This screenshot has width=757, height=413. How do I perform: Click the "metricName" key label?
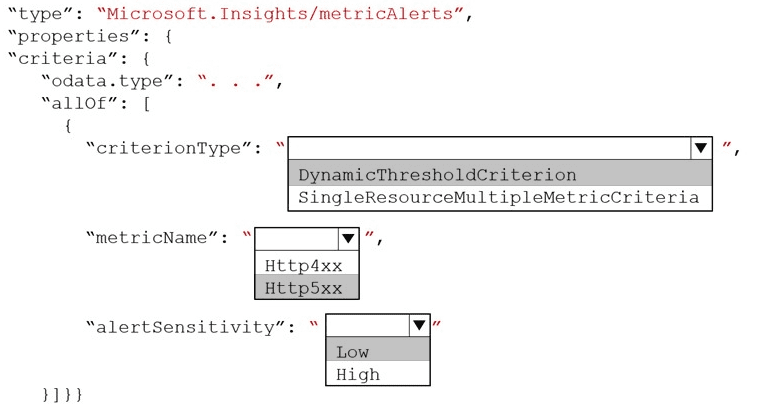pos(153,237)
